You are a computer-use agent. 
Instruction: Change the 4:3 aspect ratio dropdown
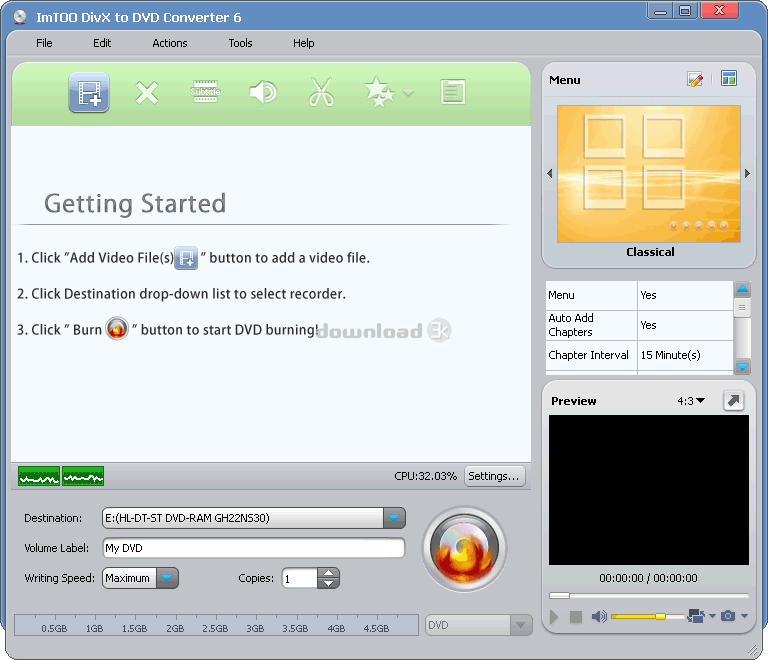click(x=690, y=401)
